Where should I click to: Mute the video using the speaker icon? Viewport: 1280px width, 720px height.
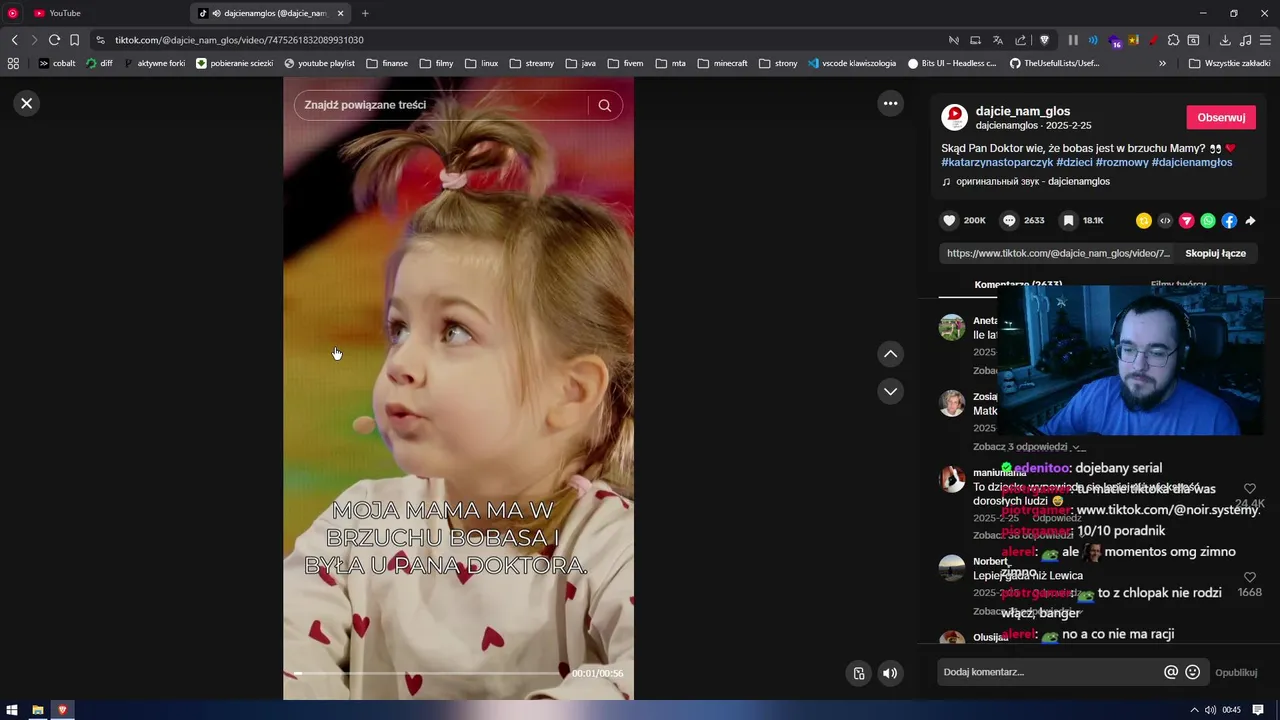click(890, 673)
